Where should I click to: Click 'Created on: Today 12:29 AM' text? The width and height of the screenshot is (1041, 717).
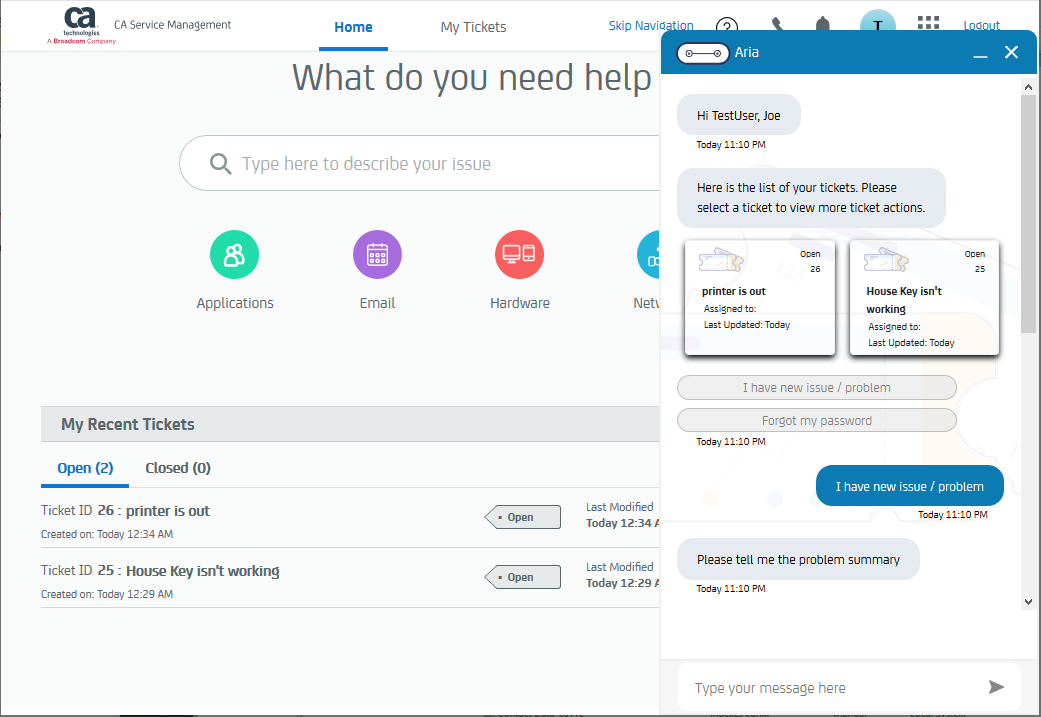(107, 594)
